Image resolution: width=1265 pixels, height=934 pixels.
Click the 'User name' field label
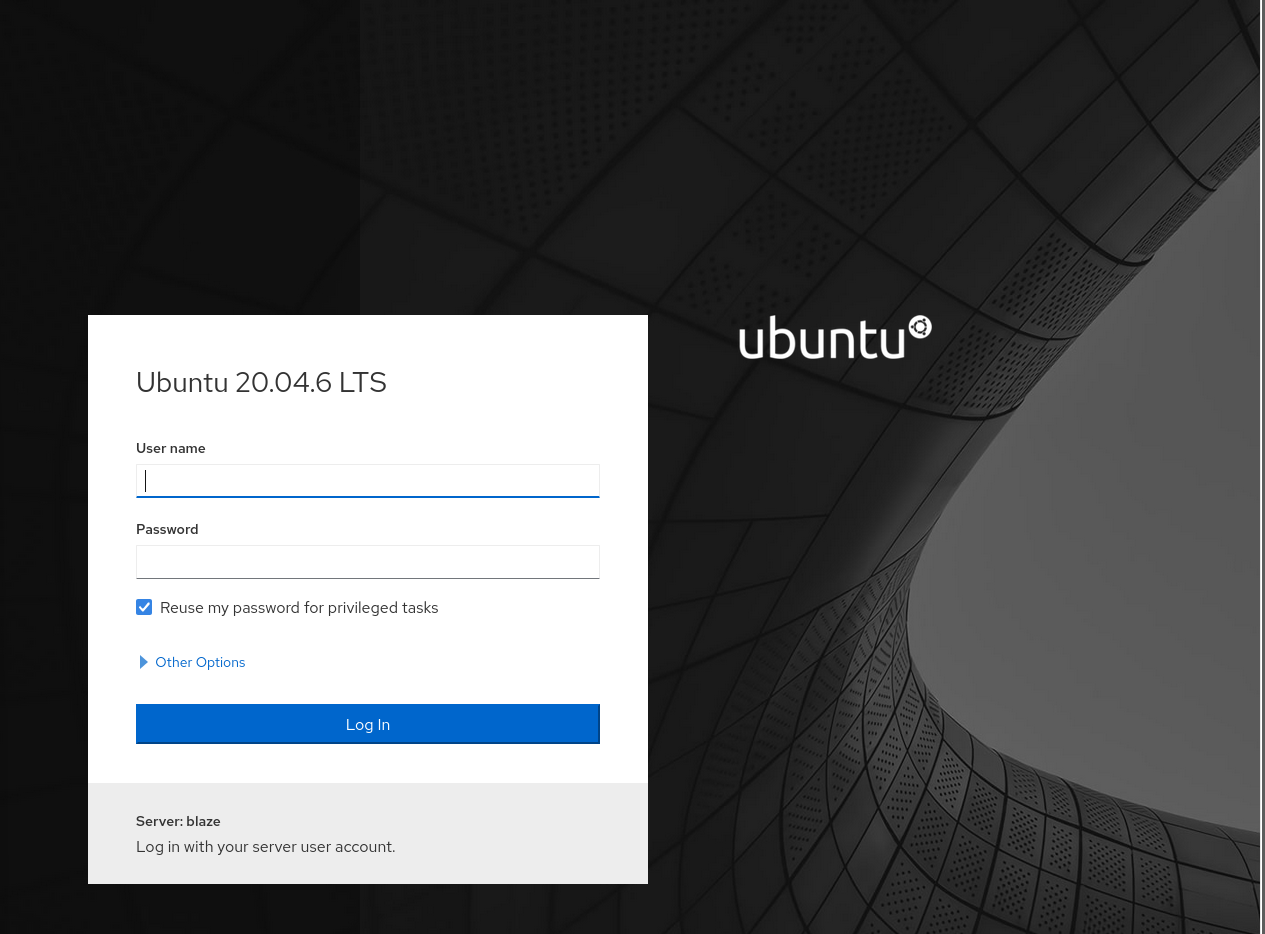(171, 448)
